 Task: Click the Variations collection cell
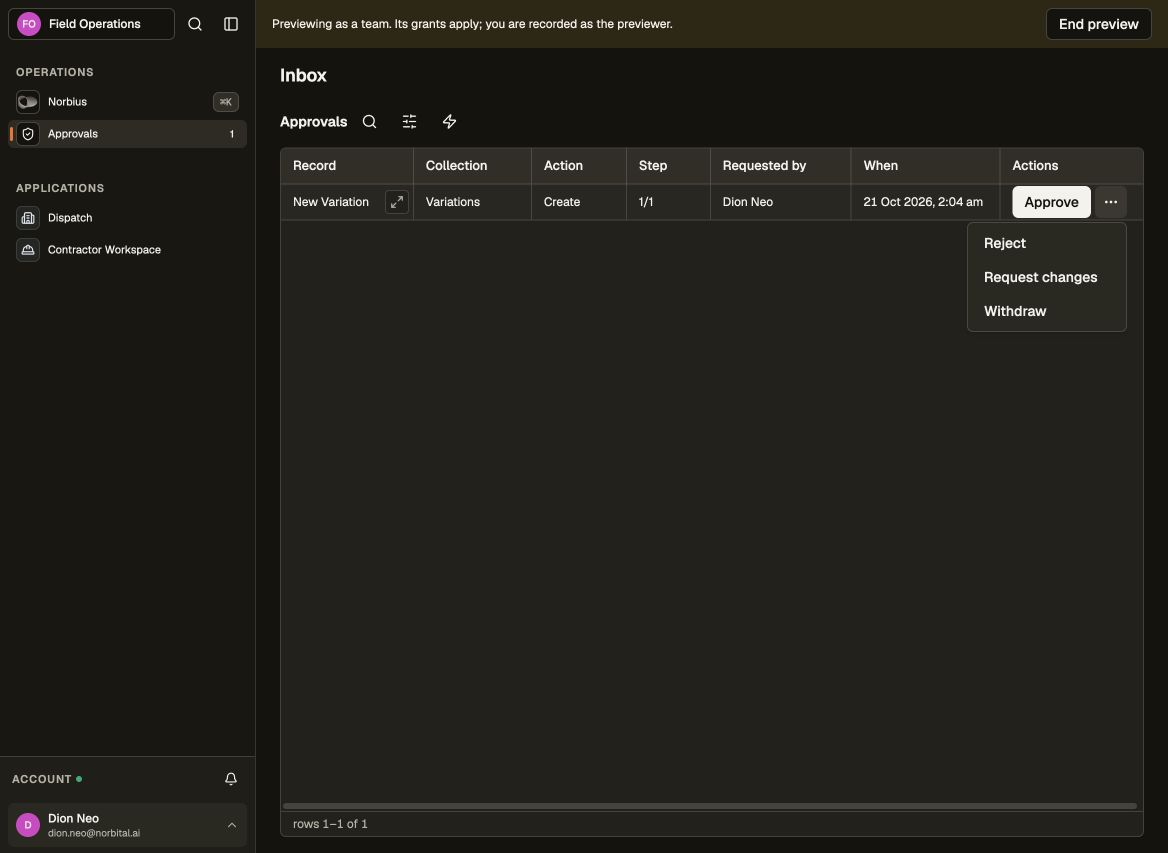coord(472,202)
